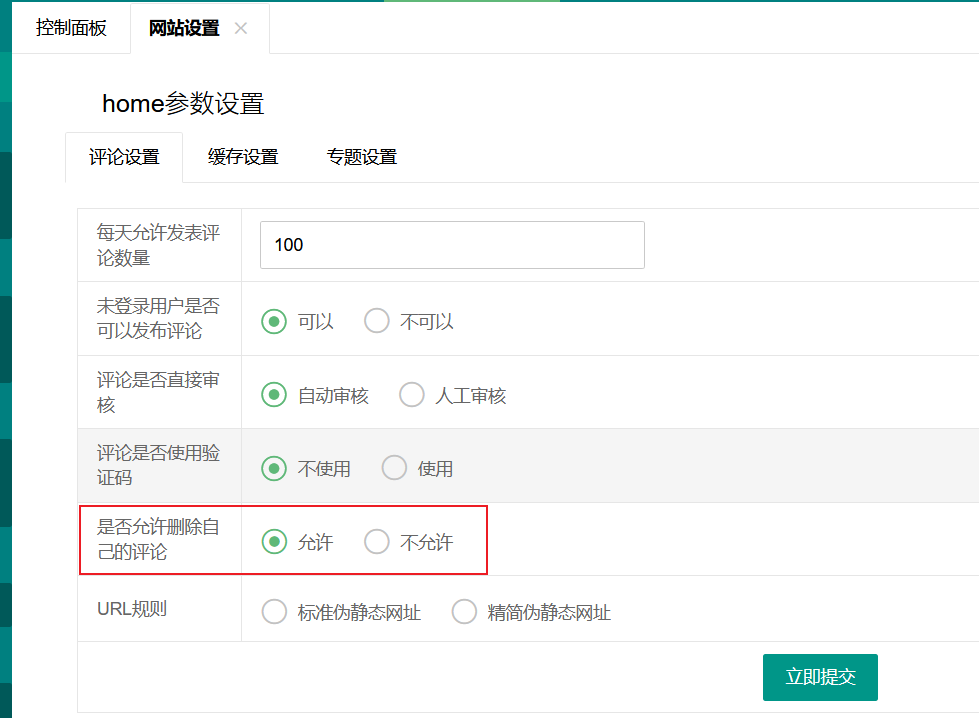
Task: Open the 缓存设置 tab
Action: tap(243, 157)
